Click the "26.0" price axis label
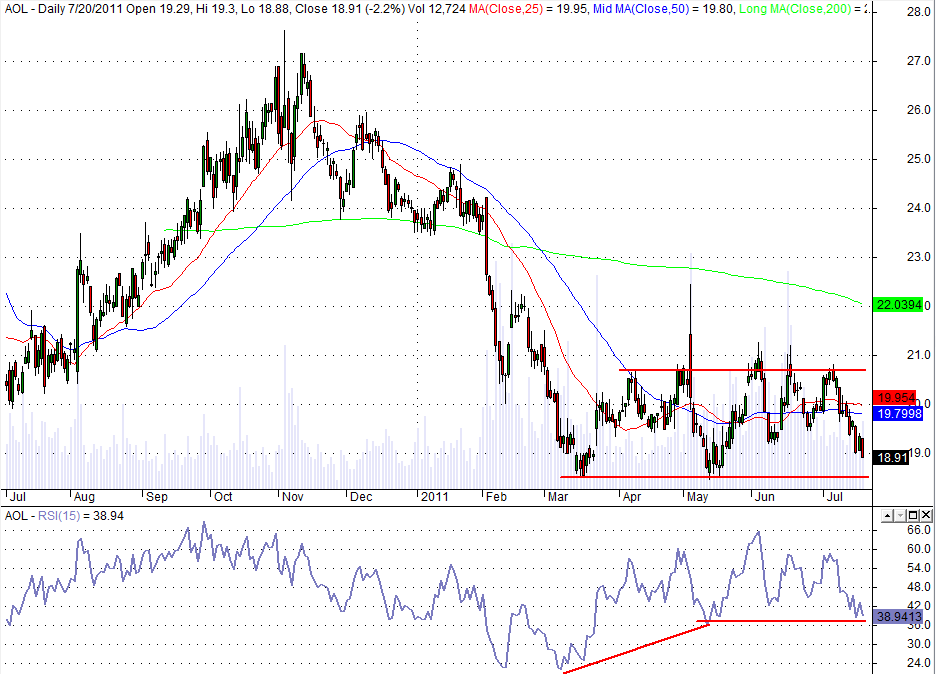 point(919,110)
